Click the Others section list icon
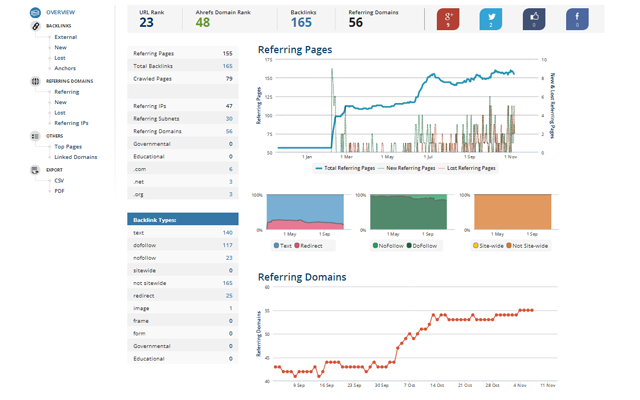 click(x=37, y=136)
